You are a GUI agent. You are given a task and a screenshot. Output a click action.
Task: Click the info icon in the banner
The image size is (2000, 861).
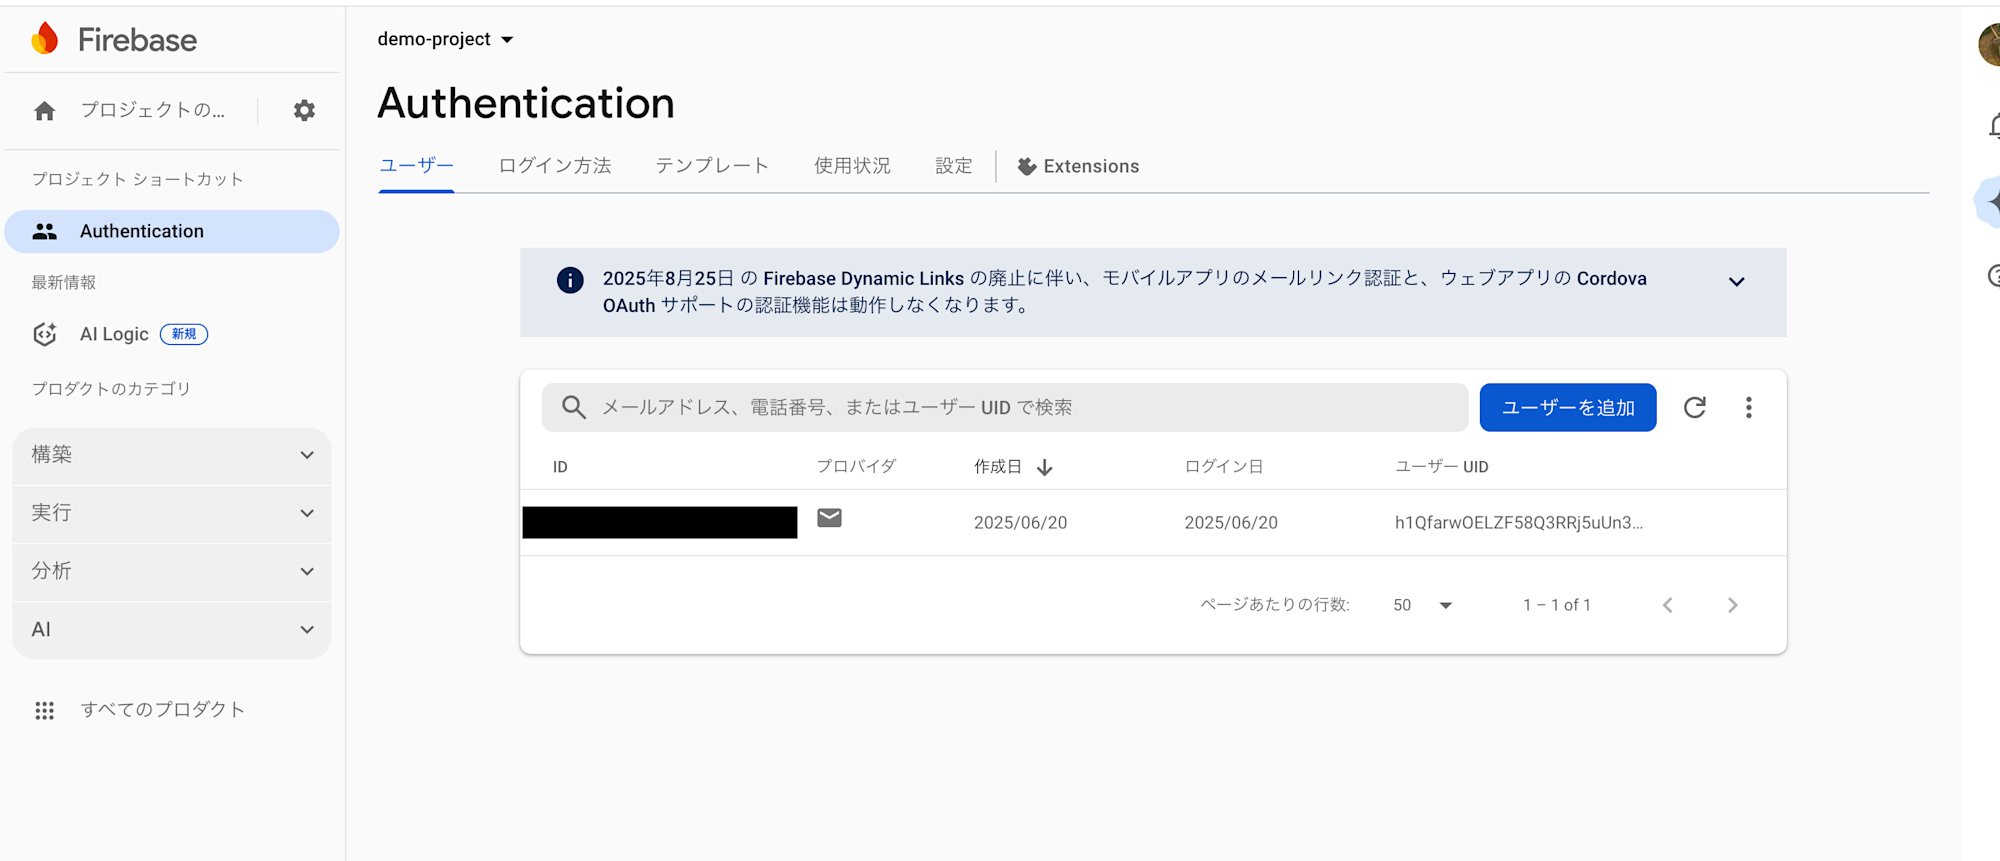(x=570, y=280)
